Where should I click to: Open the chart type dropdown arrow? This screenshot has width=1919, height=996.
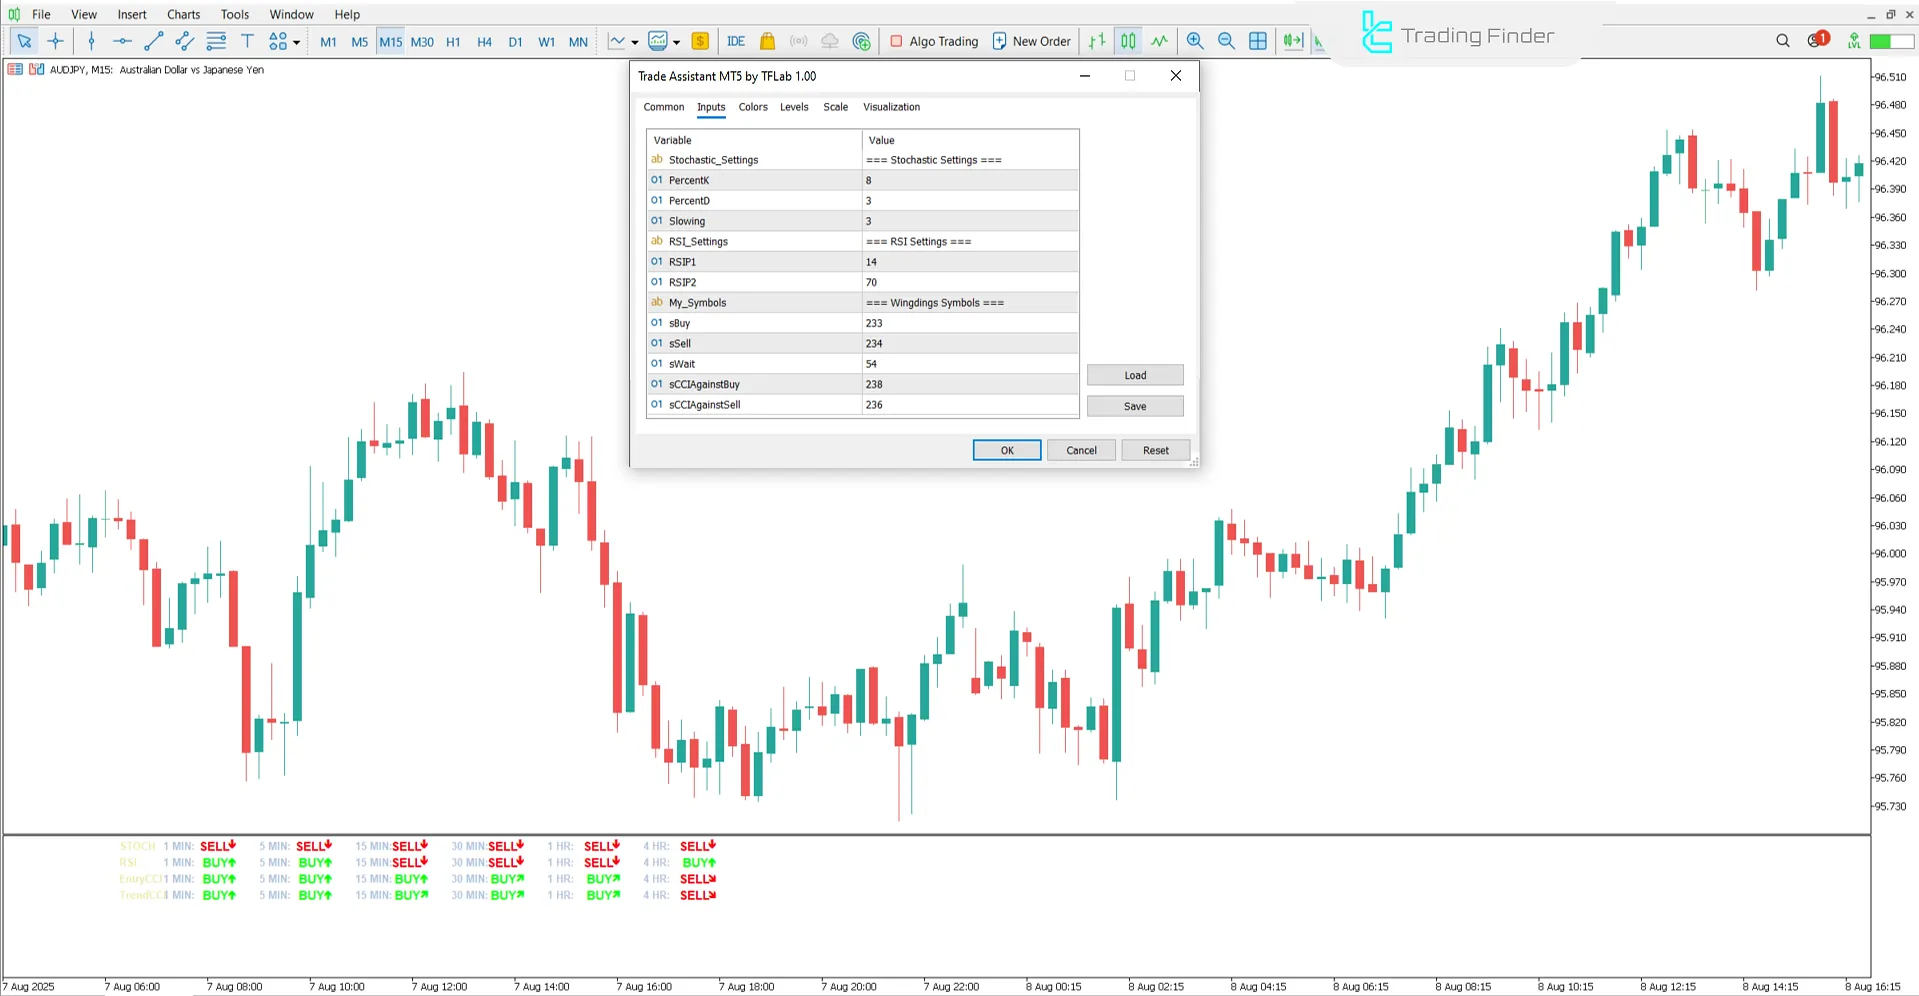click(633, 41)
